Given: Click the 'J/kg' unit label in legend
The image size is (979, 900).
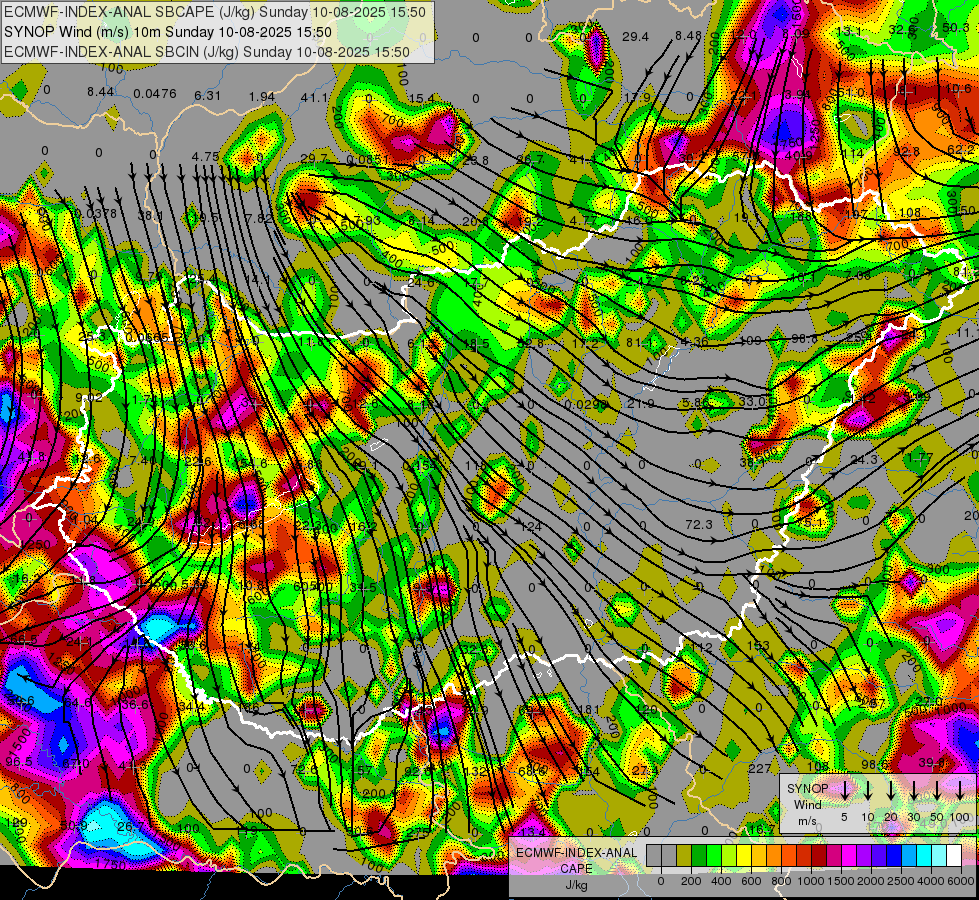Looking at the screenshot, I should 576,885.
